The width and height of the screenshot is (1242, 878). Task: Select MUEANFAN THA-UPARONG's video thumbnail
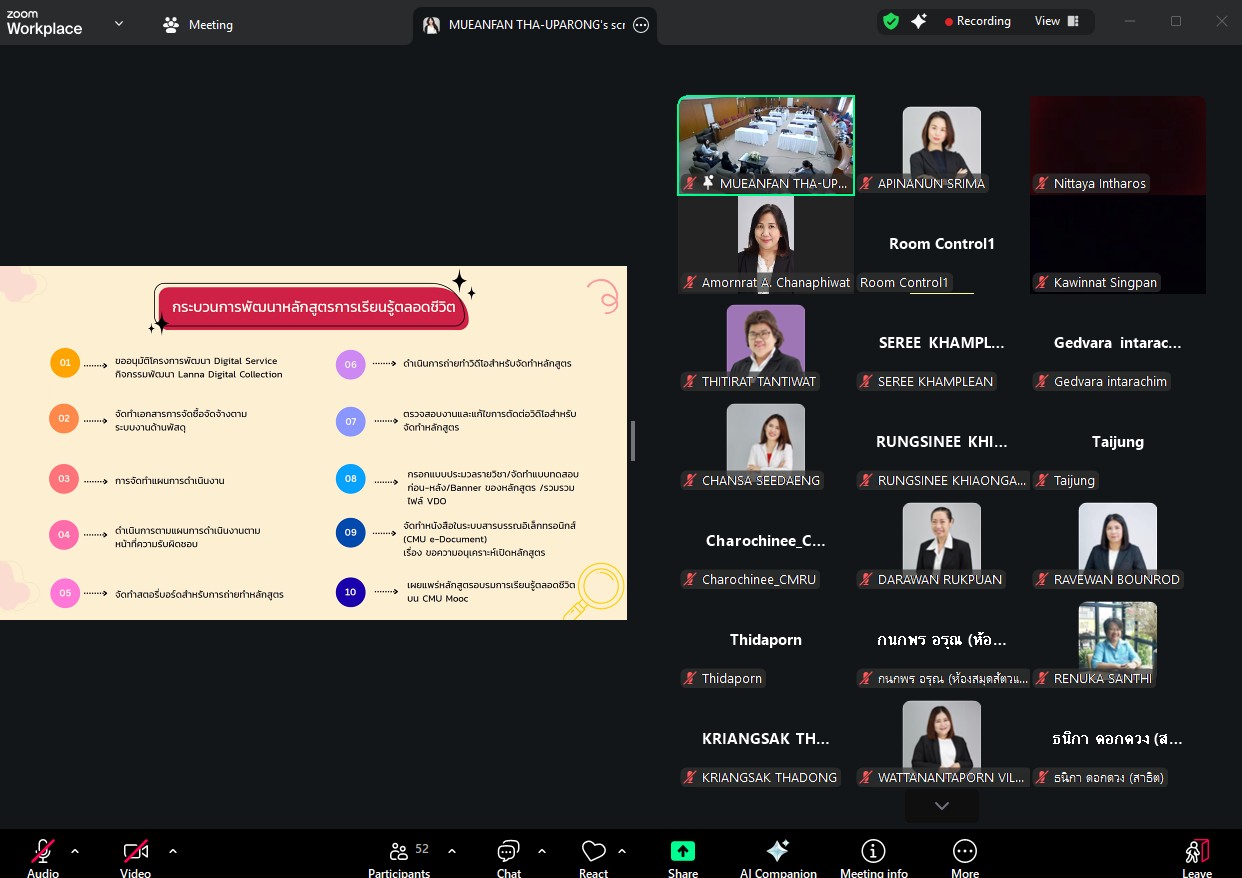click(x=765, y=144)
